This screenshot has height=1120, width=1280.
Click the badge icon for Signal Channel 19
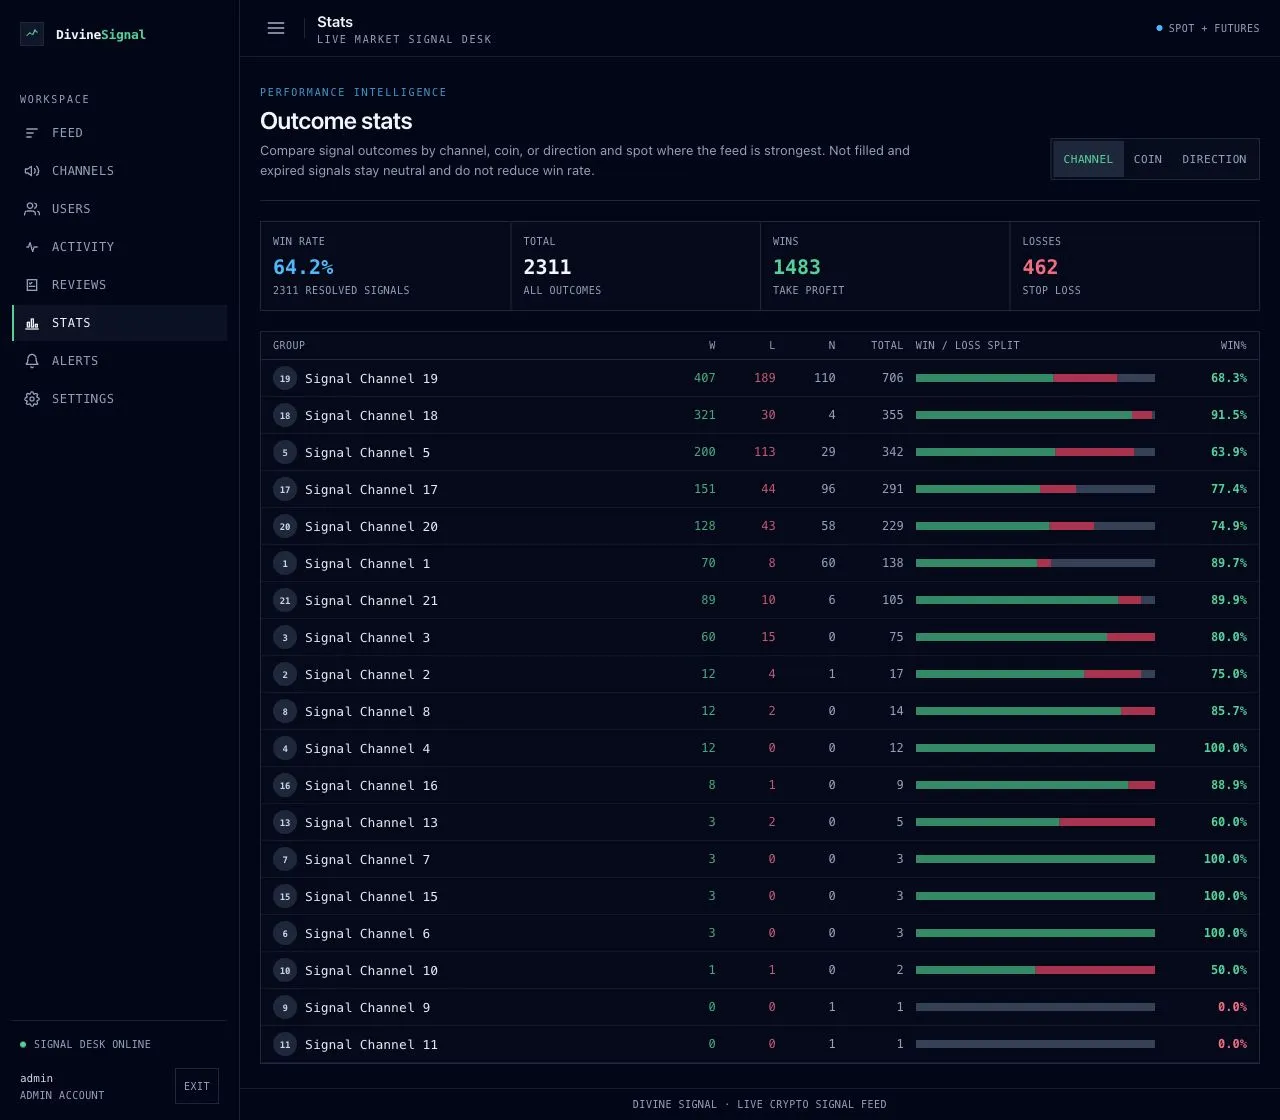(x=285, y=378)
